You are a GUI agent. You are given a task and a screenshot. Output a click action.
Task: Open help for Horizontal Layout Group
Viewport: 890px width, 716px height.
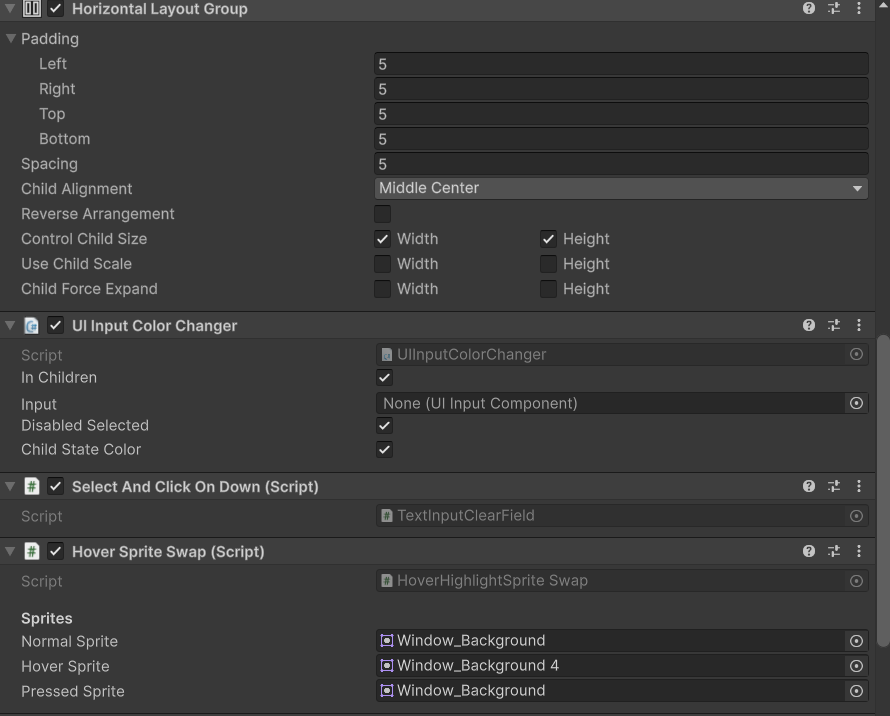[809, 9]
